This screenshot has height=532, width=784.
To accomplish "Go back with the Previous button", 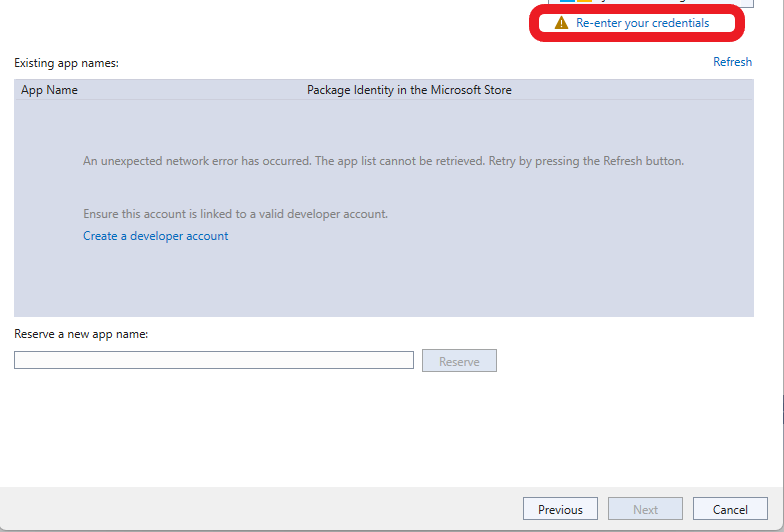I will click(560, 509).
